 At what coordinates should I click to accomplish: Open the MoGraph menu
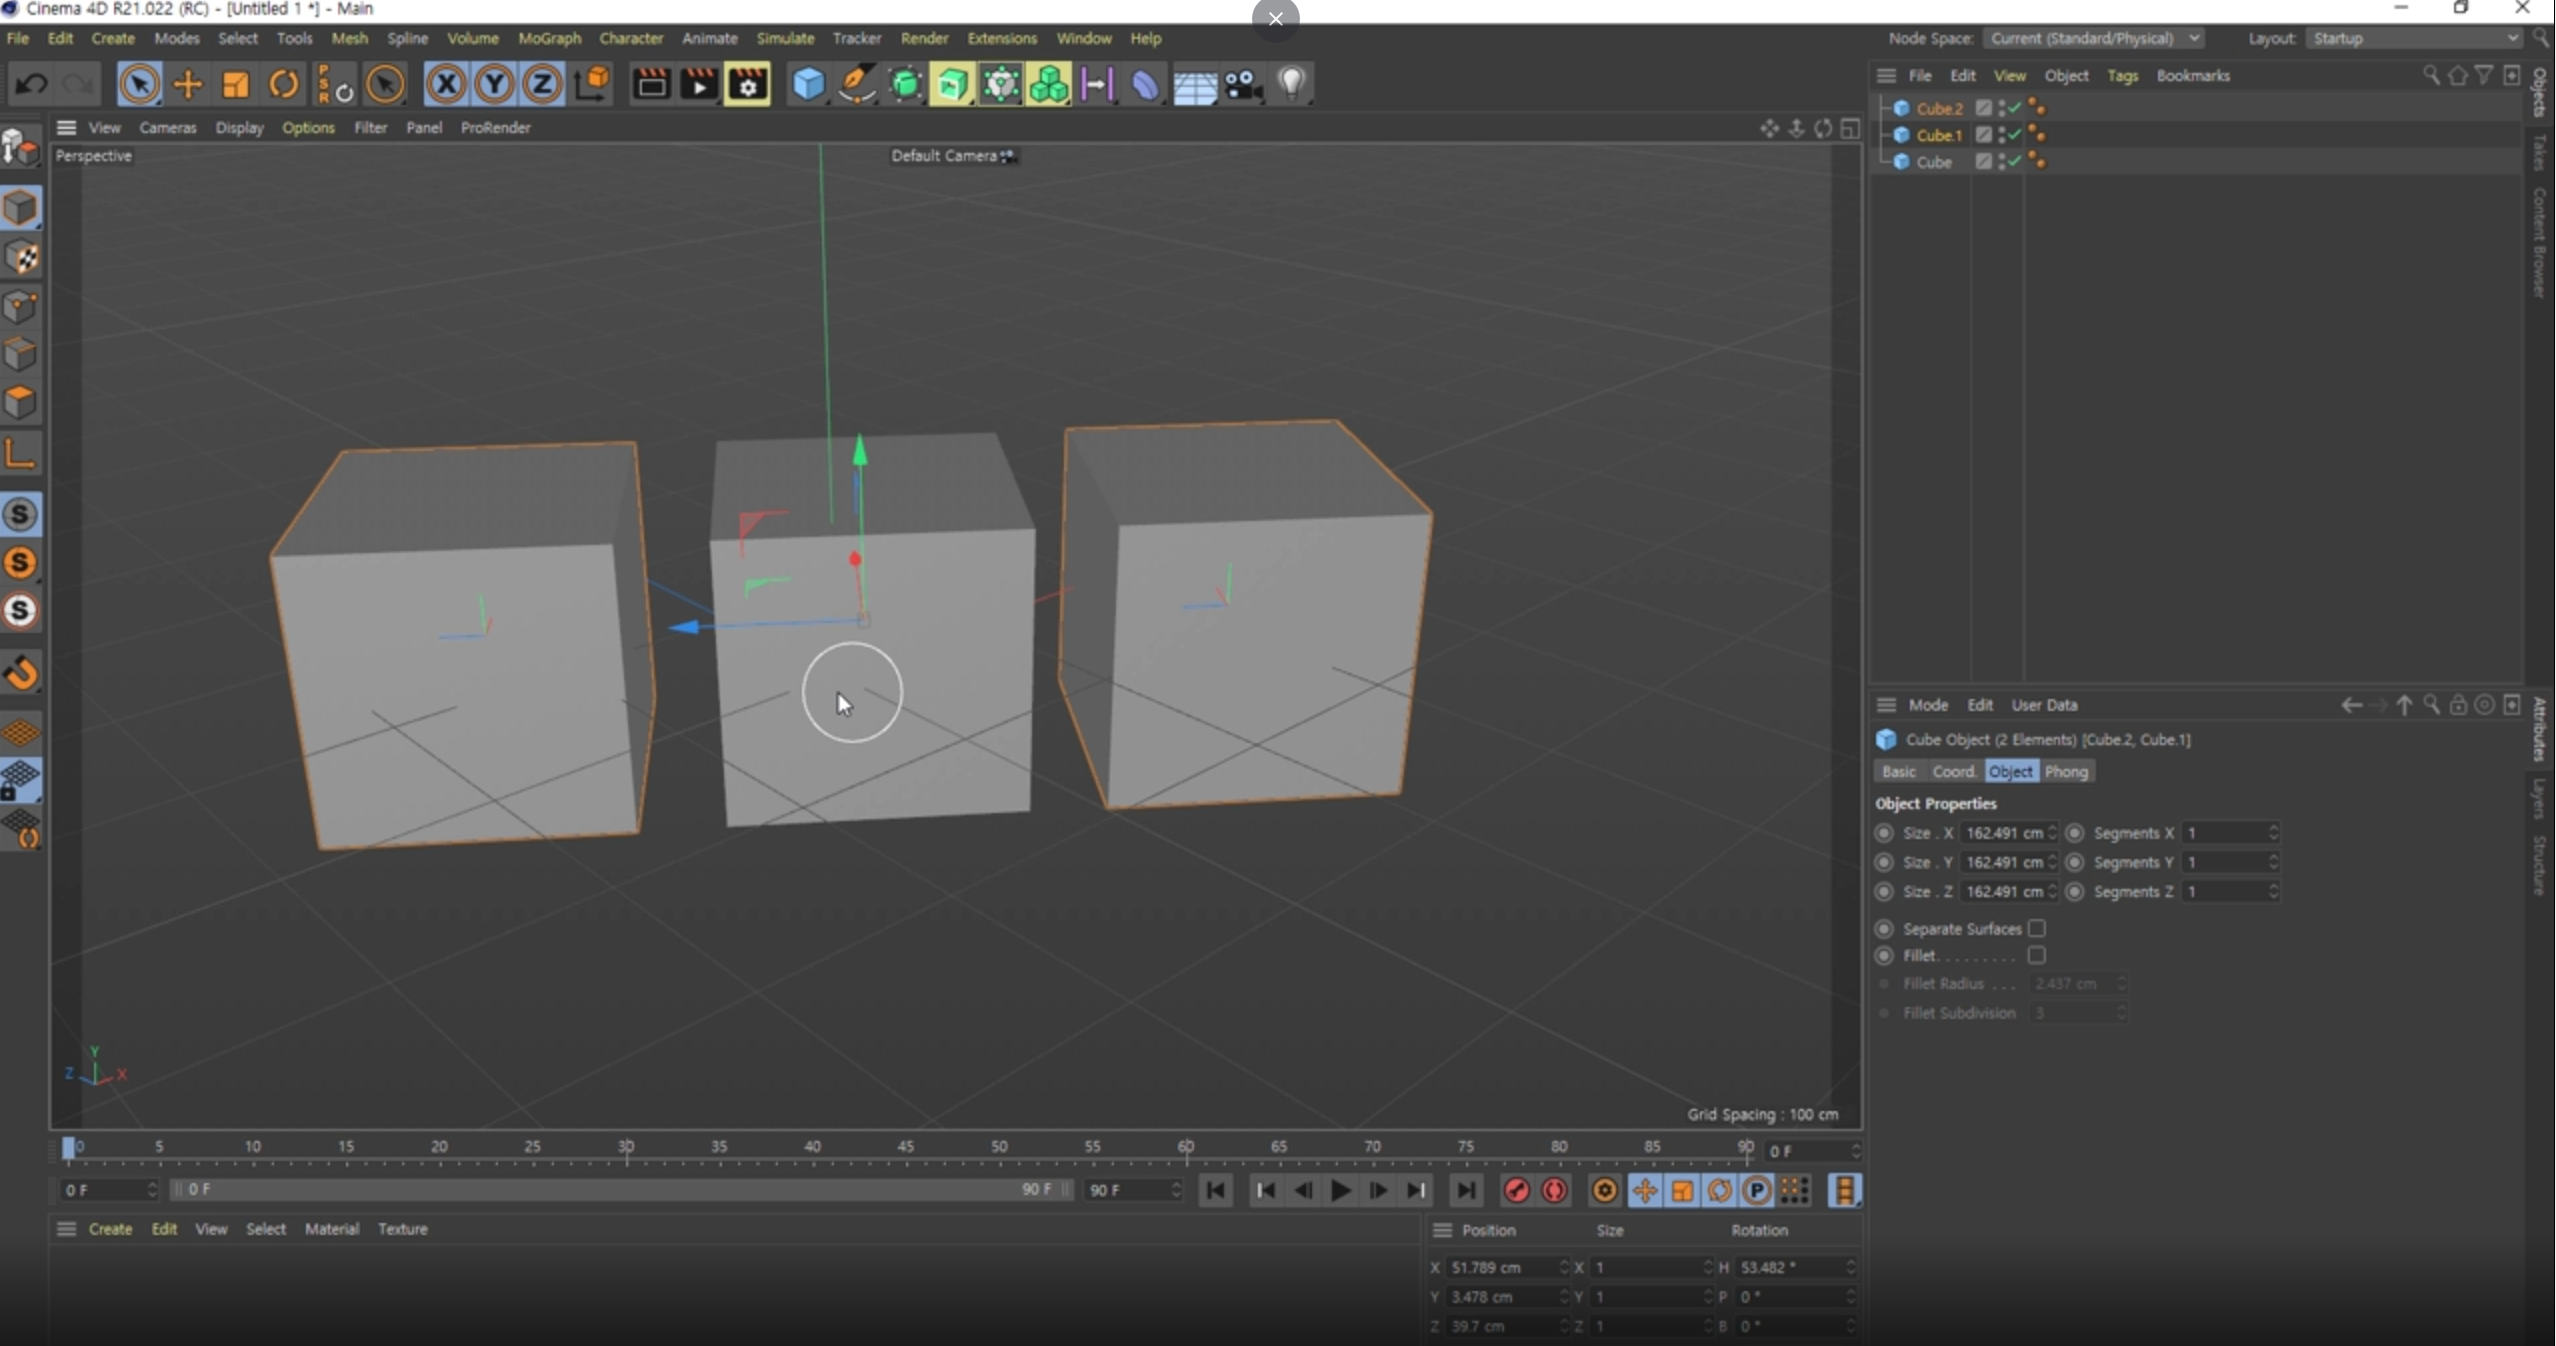click(549, 38)
